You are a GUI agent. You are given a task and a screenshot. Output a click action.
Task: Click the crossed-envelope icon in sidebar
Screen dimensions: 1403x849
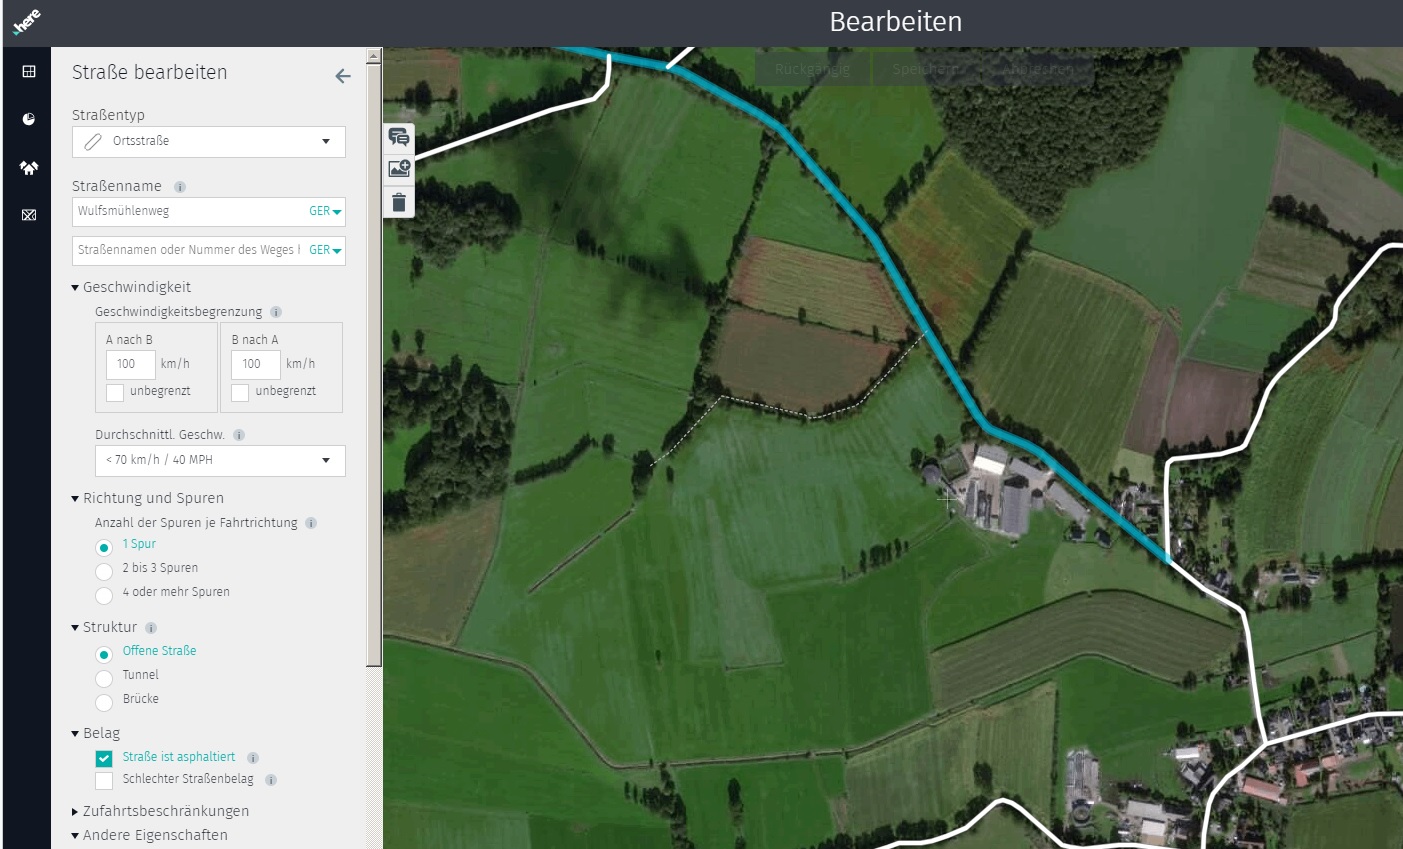point(28,215)
